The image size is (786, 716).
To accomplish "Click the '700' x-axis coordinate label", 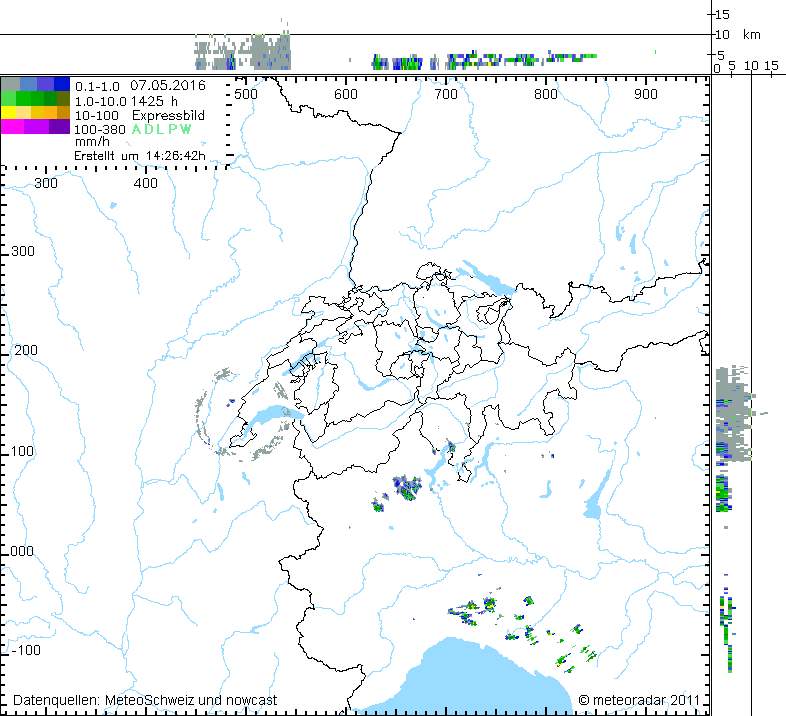I will [x=446, y=94].
